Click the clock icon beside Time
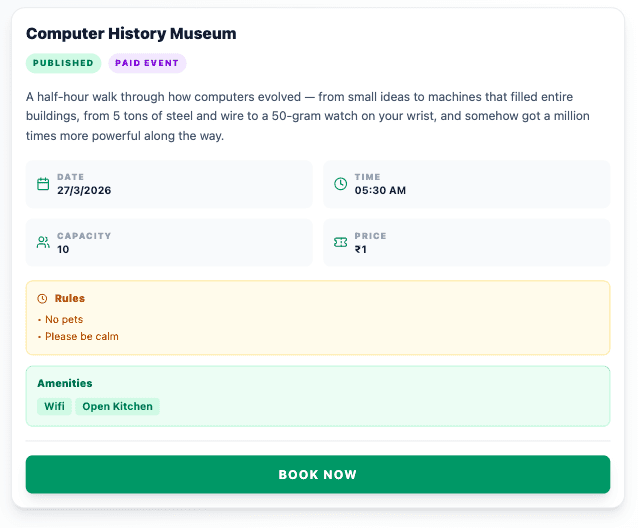The width and height of the screenshot is (638, 528). point(340,184)
